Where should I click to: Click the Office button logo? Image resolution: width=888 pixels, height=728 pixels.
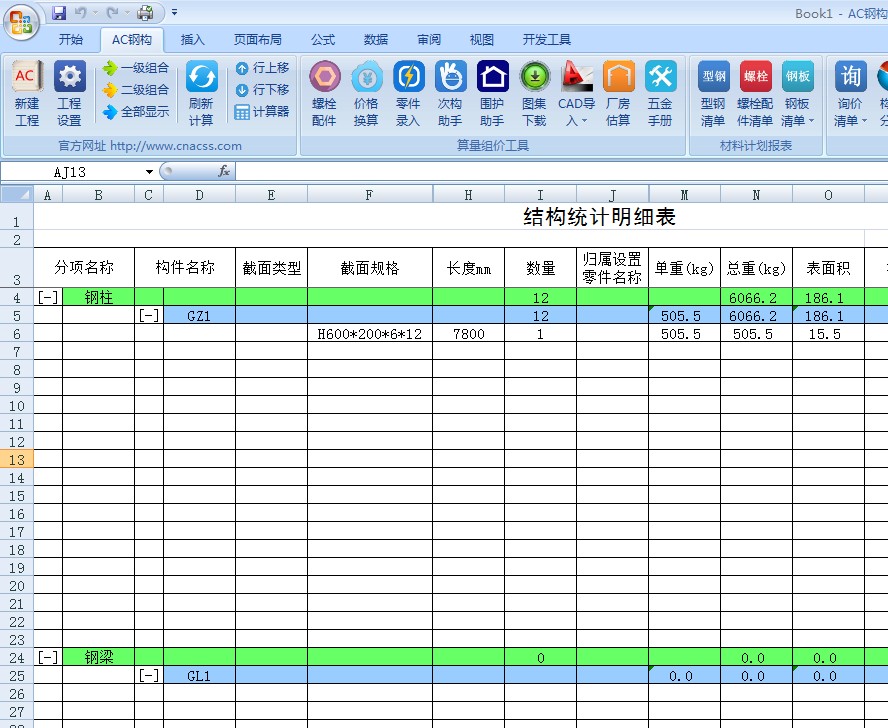tap(21, 22)
